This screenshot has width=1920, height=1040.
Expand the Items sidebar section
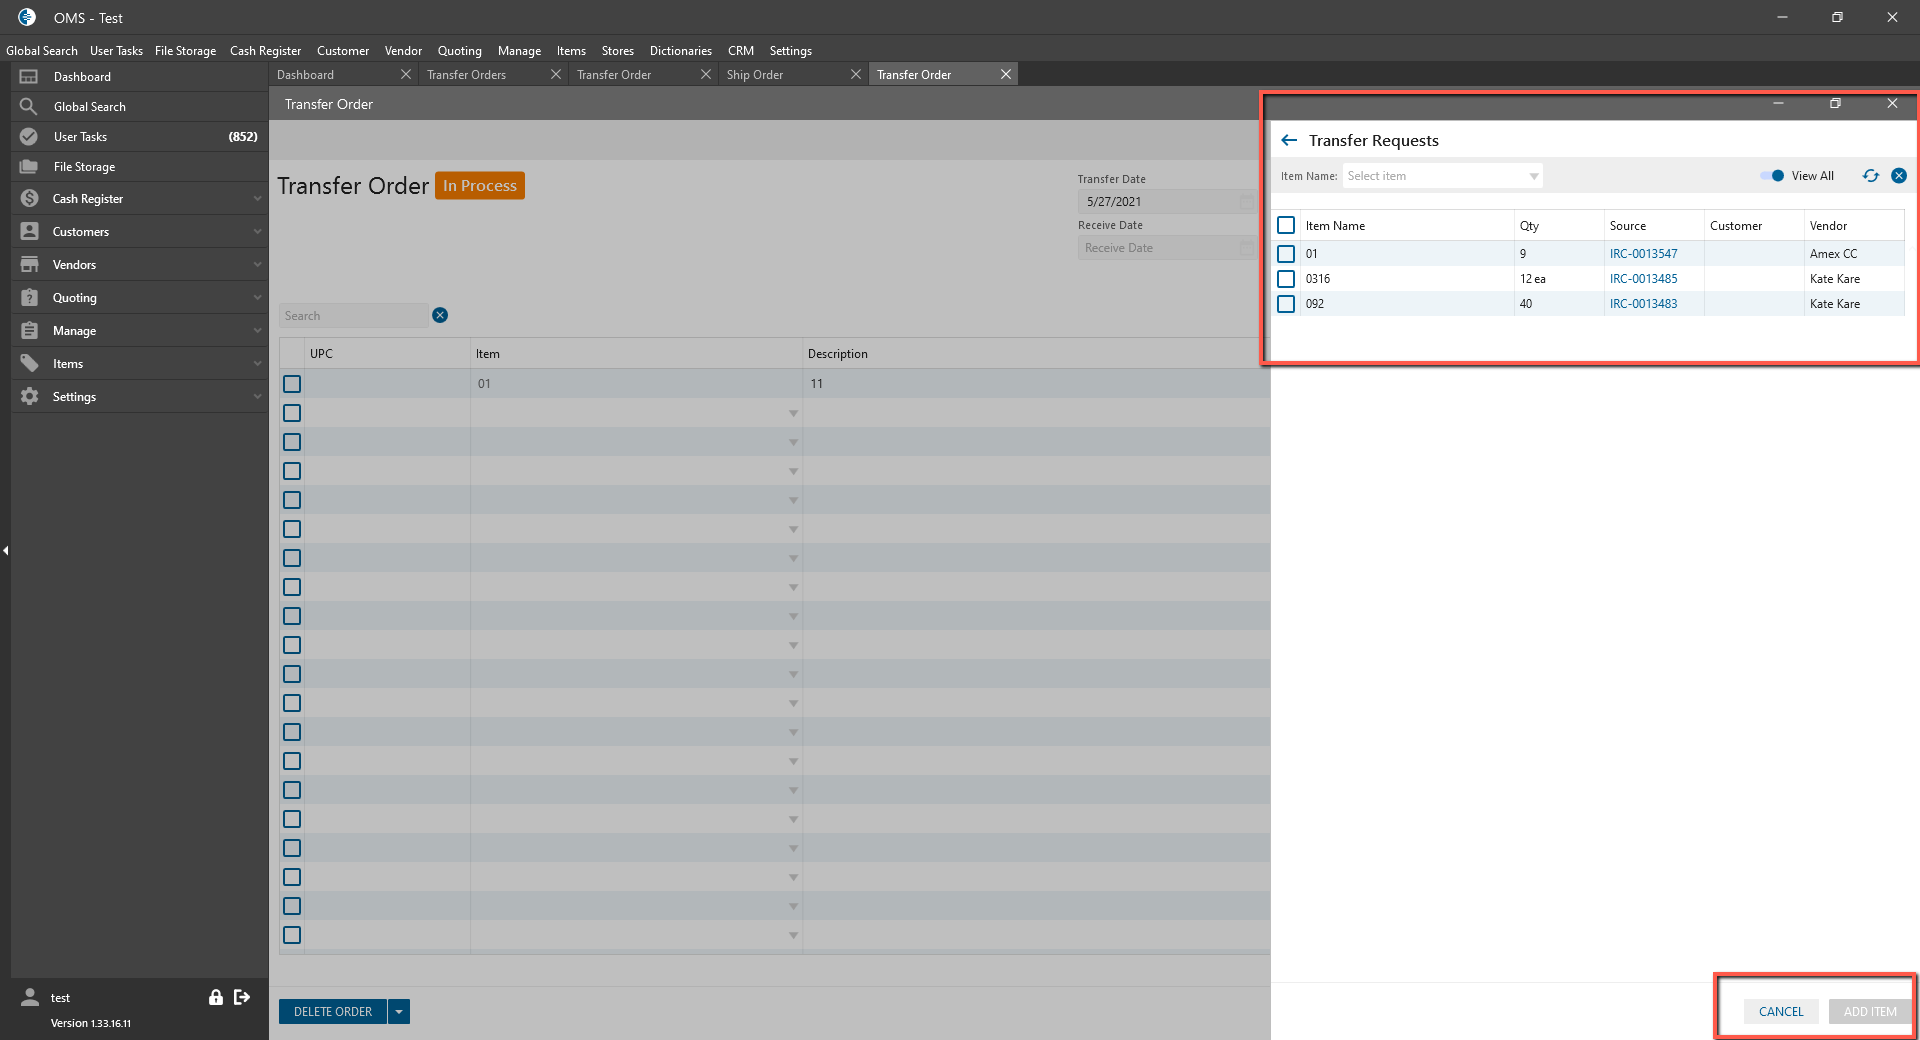[x=257, y=364]
